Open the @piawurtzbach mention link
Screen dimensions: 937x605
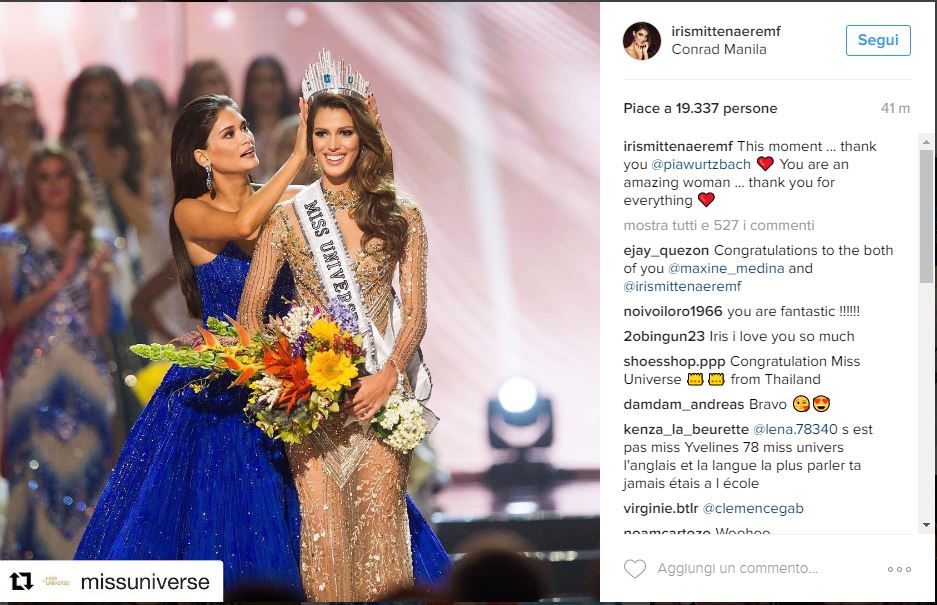click(x=700, y=164)
